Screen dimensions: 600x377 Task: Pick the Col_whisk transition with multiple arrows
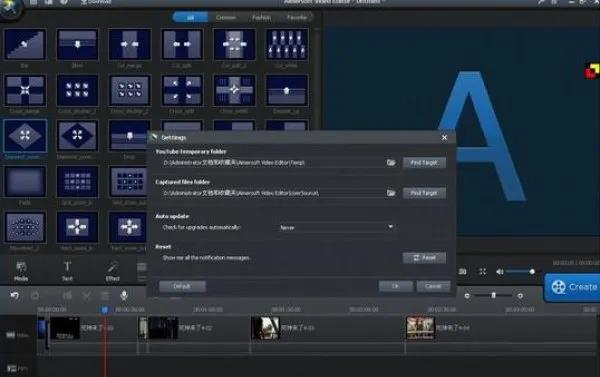tap(287, 44)
